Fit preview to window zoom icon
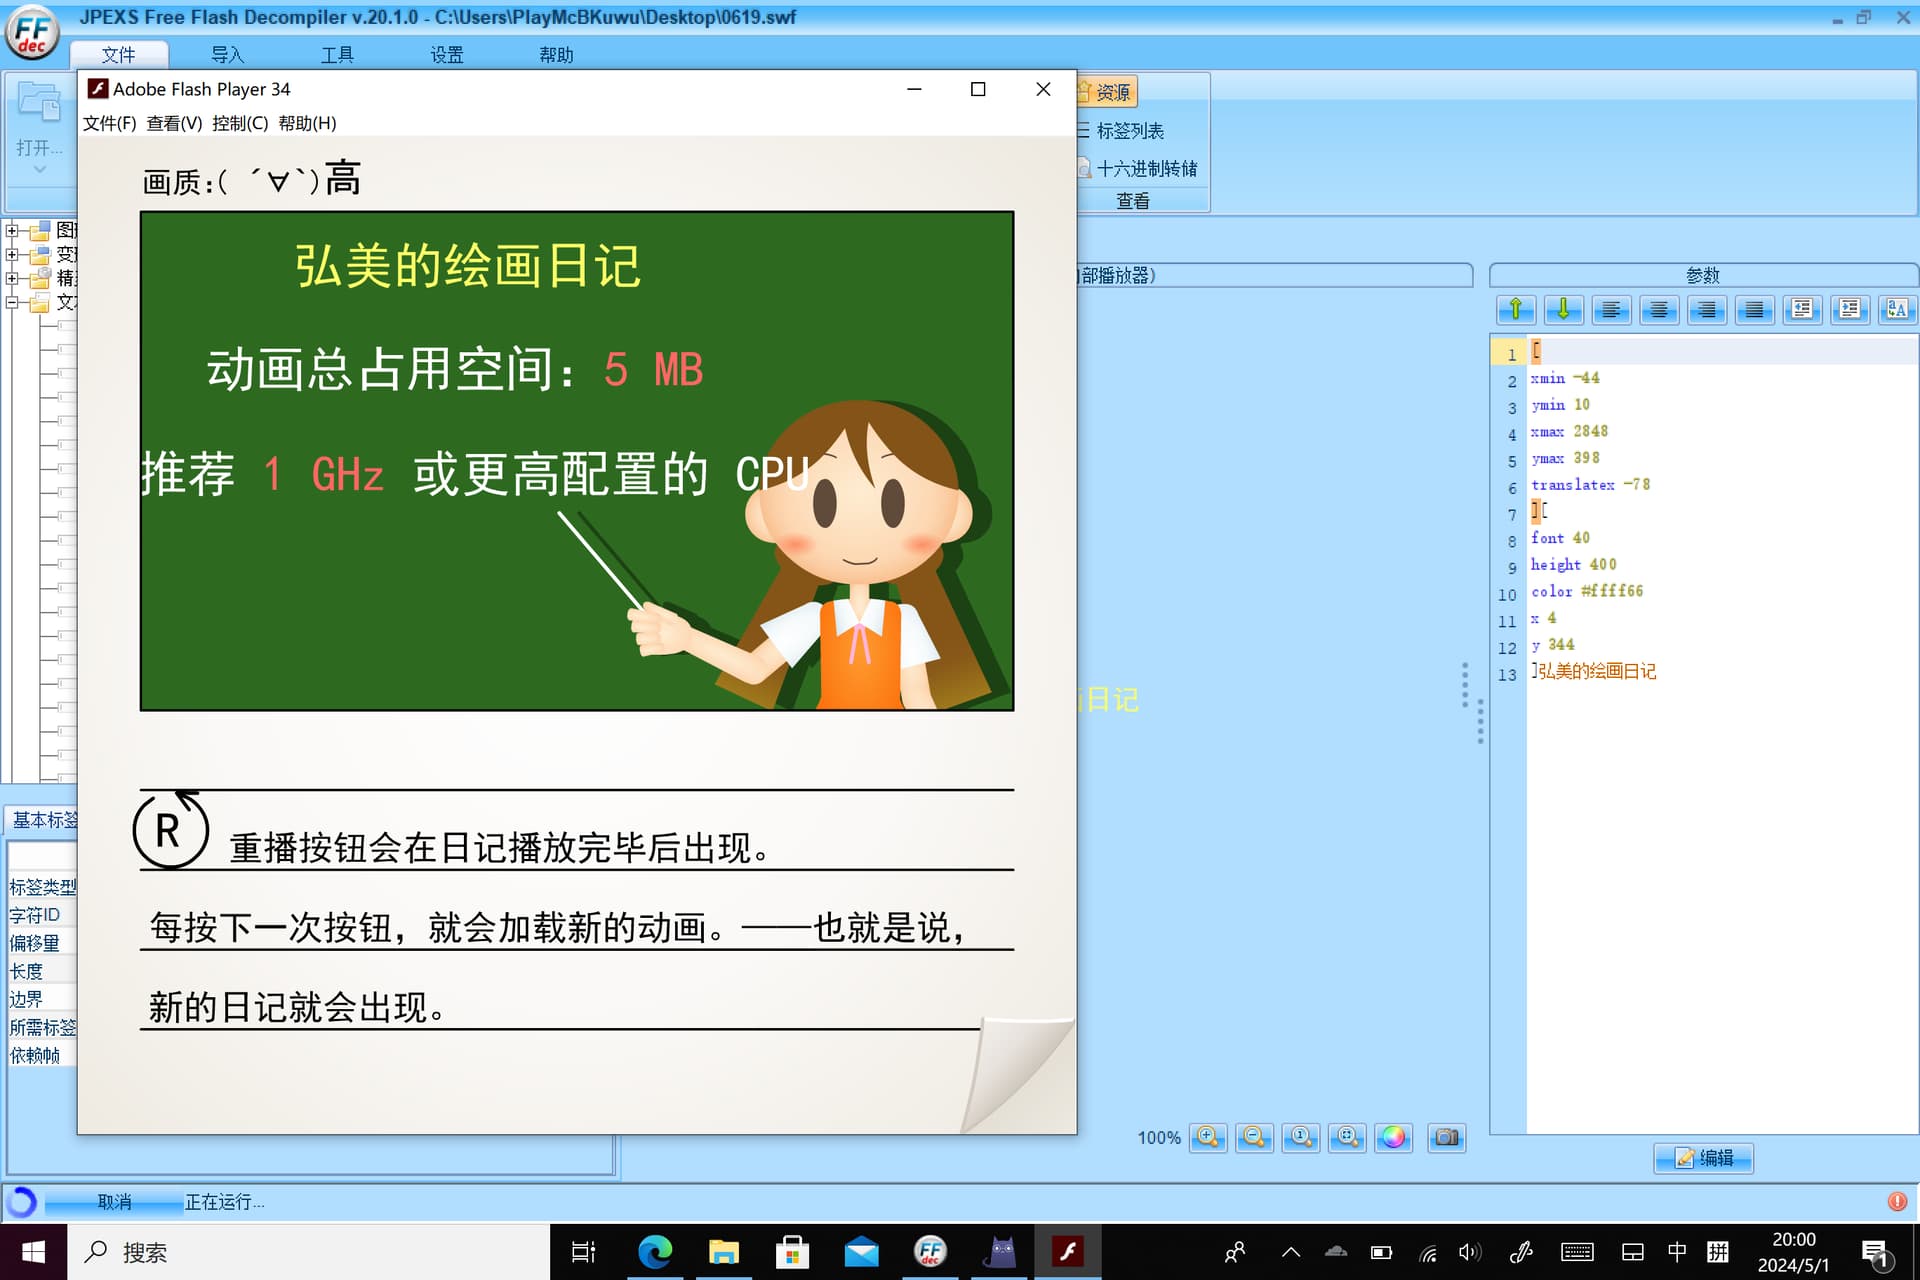Screen dimensions: 1920x1280 (x=1347, y=1138)
